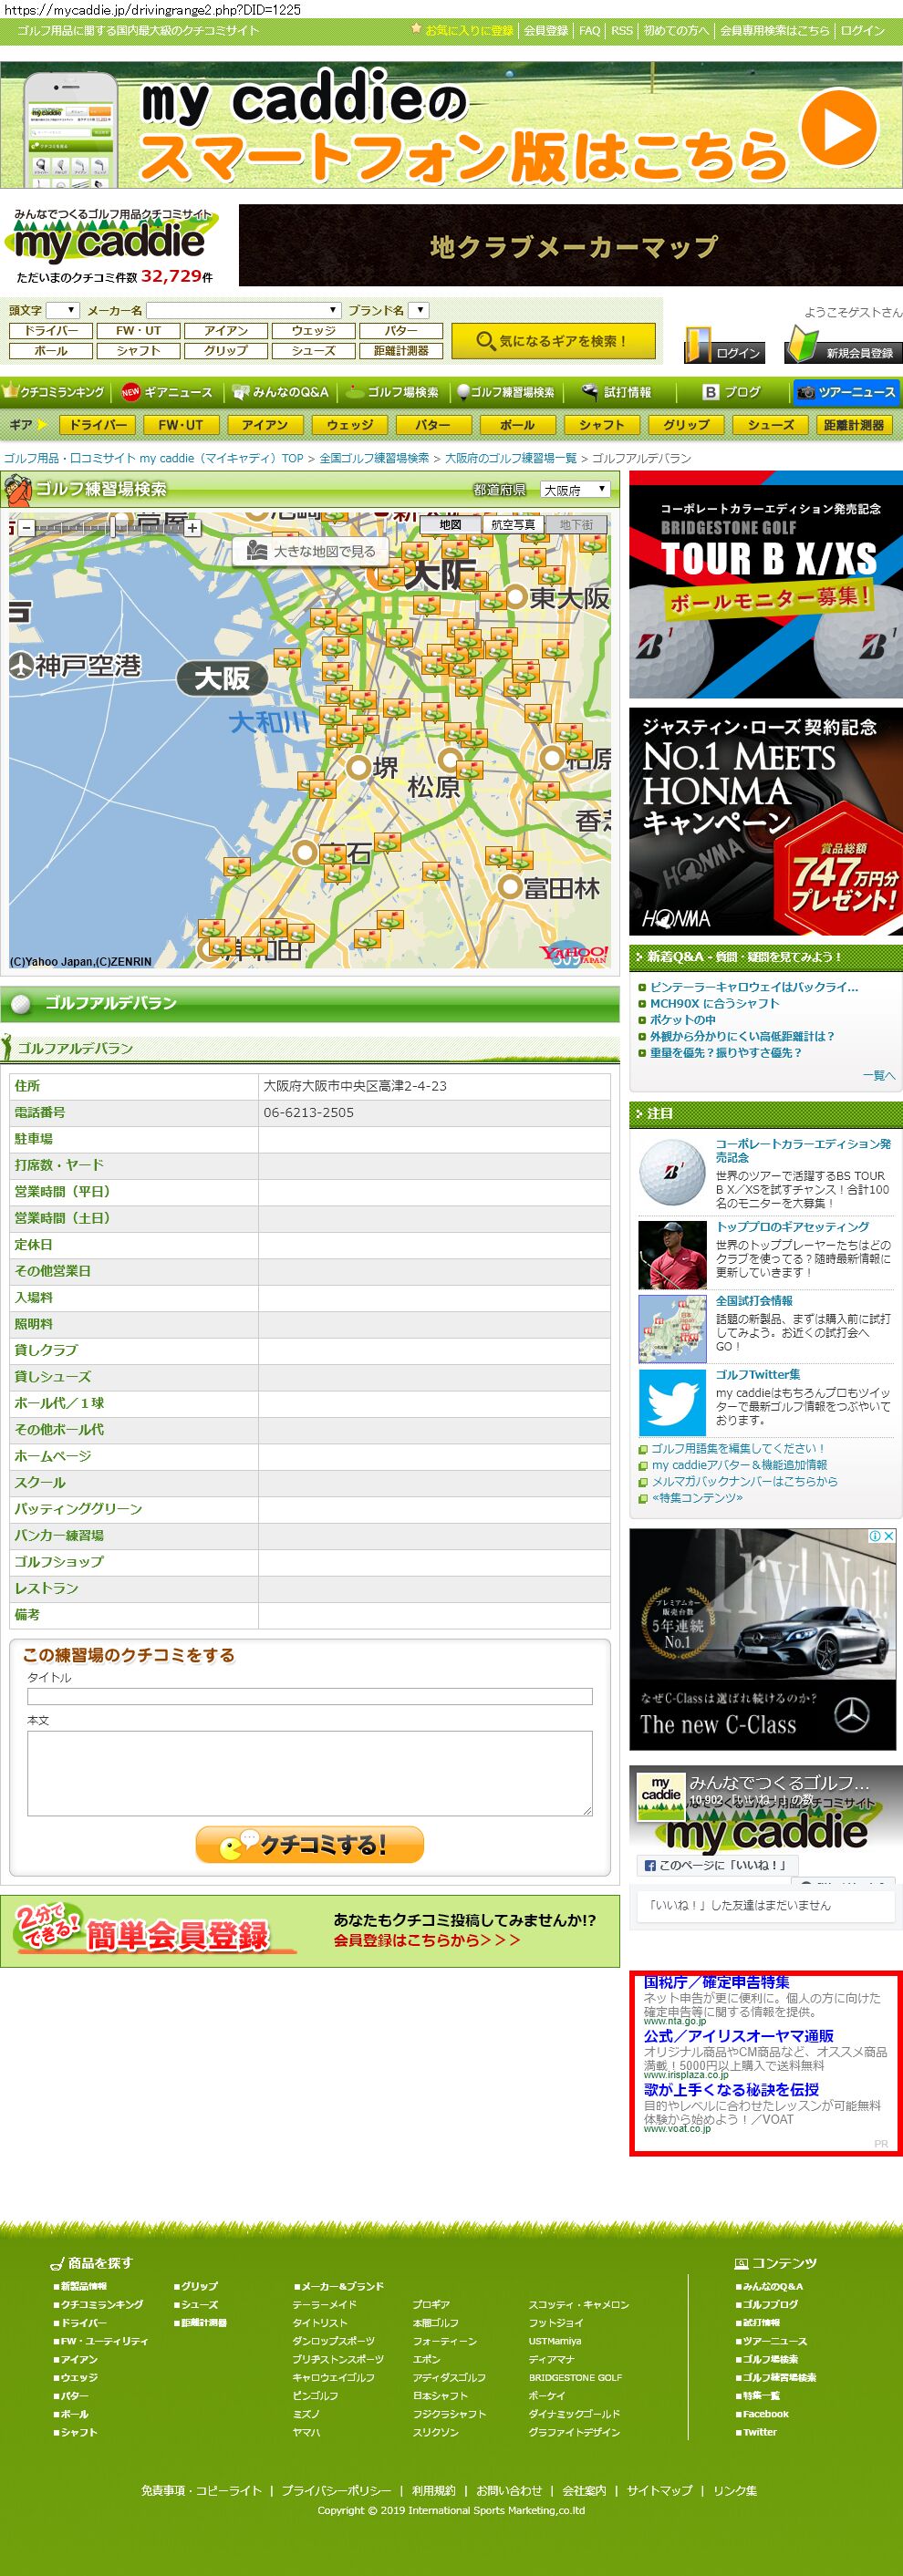
Task: Open ゴルフ場検索 menu item
Action: 392,392
